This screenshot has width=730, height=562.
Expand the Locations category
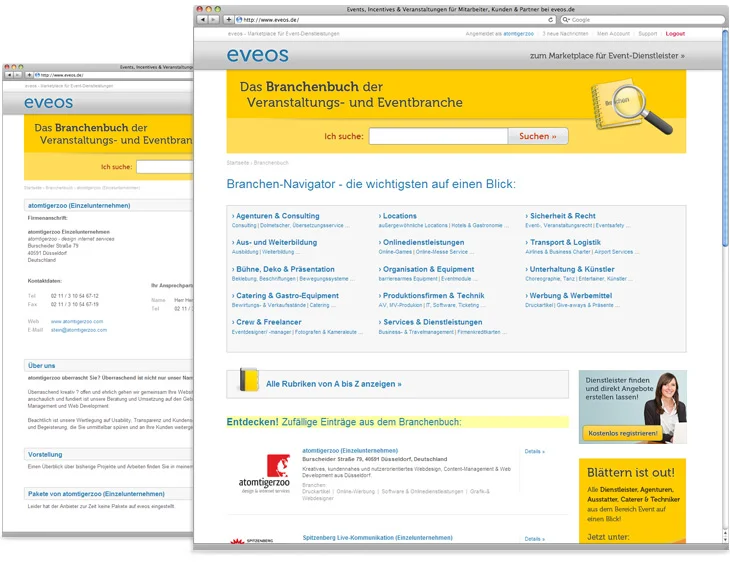point(399,216)
